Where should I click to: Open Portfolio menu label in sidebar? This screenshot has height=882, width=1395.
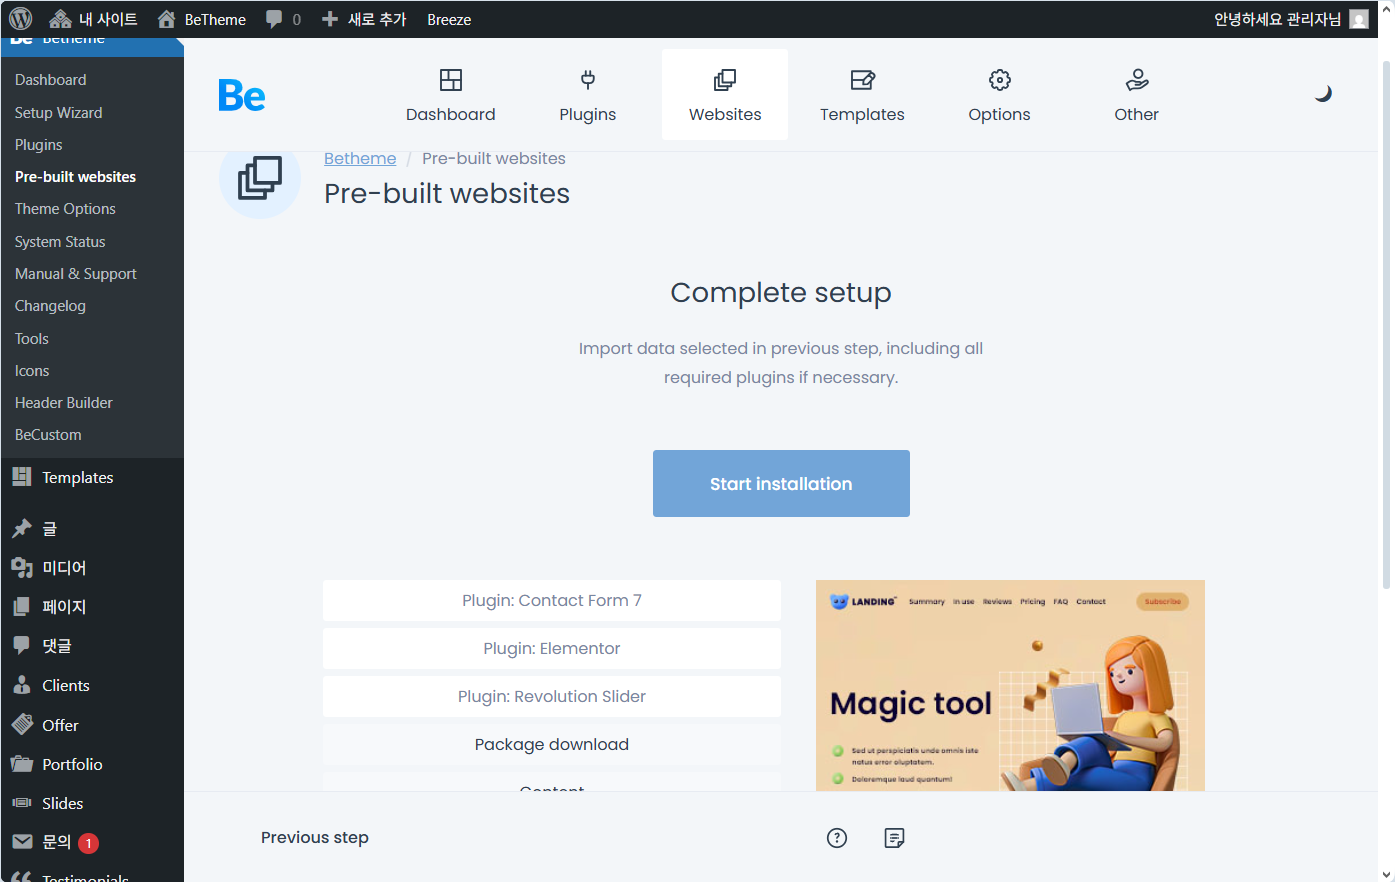coord(72,764)
